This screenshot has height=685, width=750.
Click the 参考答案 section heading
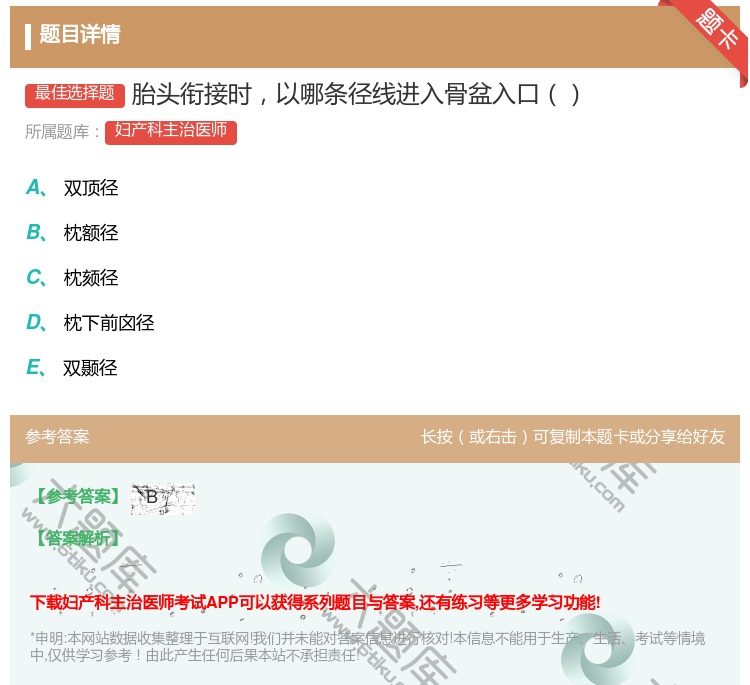[x=57, y=436]
